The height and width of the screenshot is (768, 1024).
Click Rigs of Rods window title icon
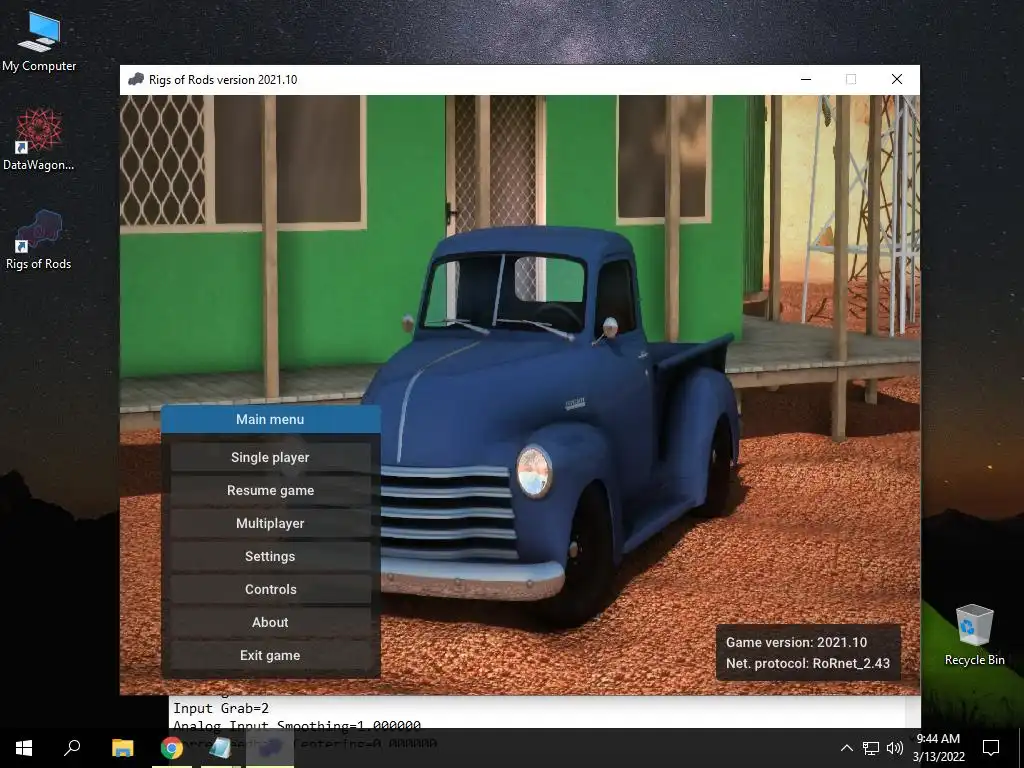[136, 80]
